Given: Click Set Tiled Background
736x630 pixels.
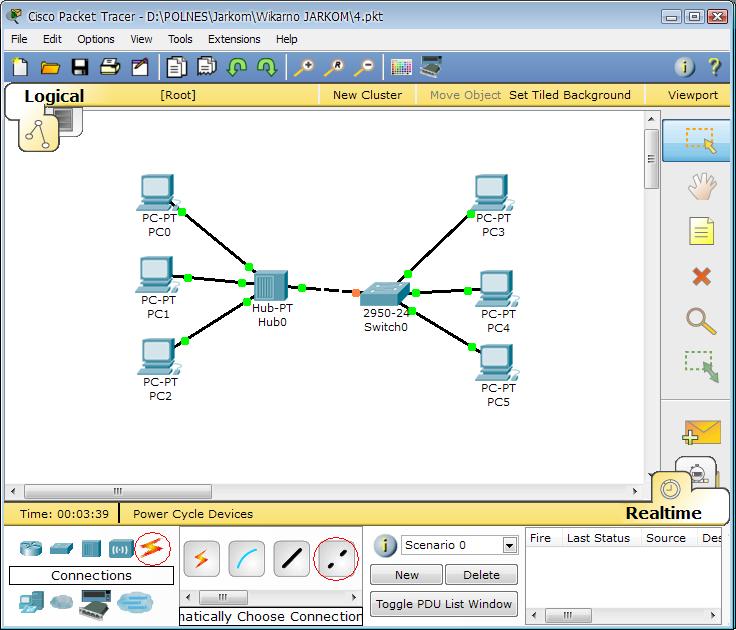Looking at the screenshot, I should 569,95.
